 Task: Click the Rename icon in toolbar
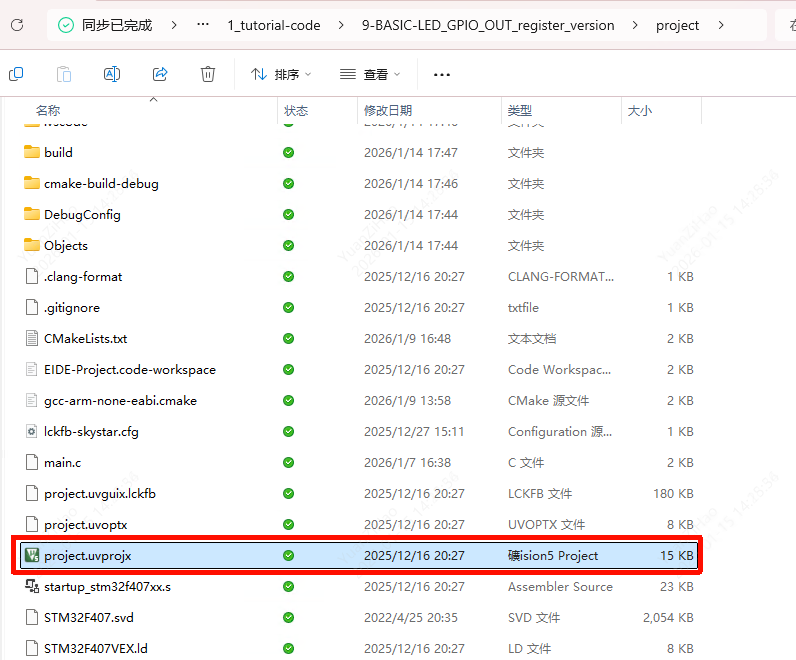[x=112, y=74]
